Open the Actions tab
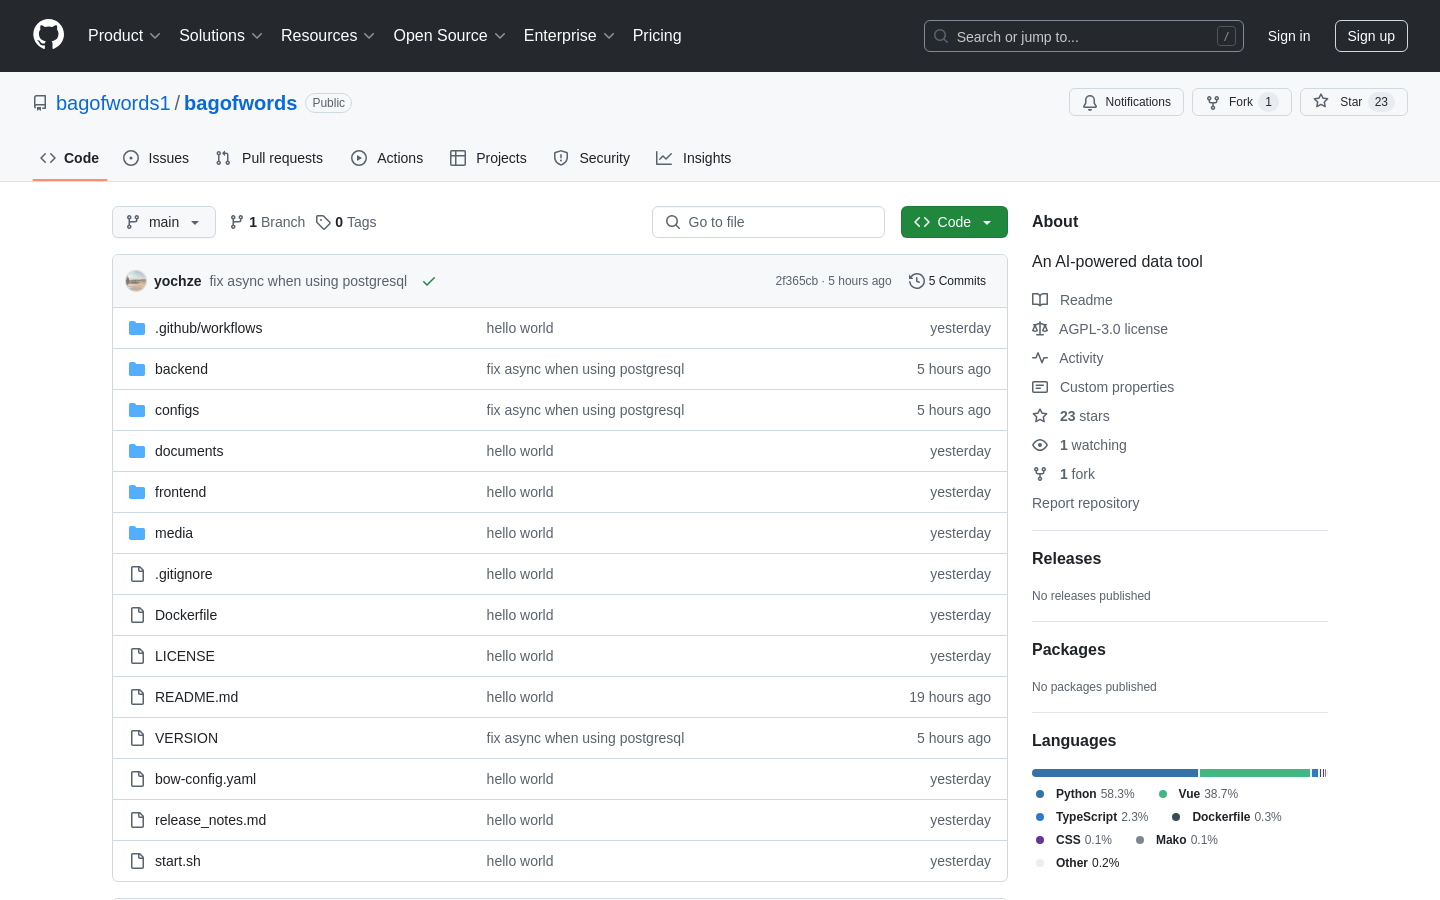 tap(387, 158)
